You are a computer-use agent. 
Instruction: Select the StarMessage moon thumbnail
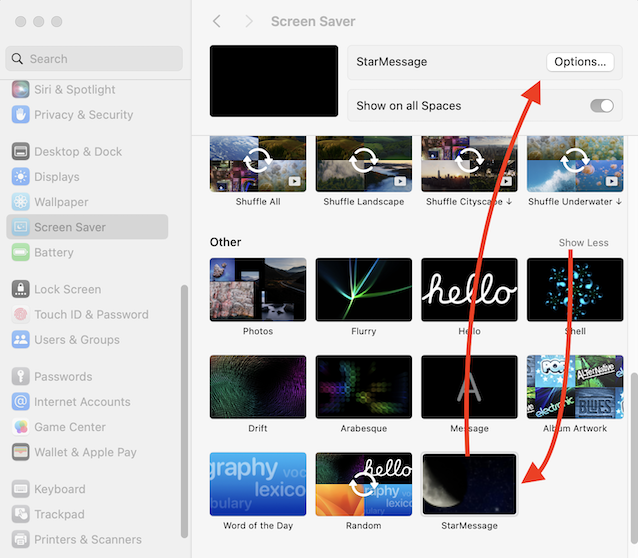(x=469, y=484)
